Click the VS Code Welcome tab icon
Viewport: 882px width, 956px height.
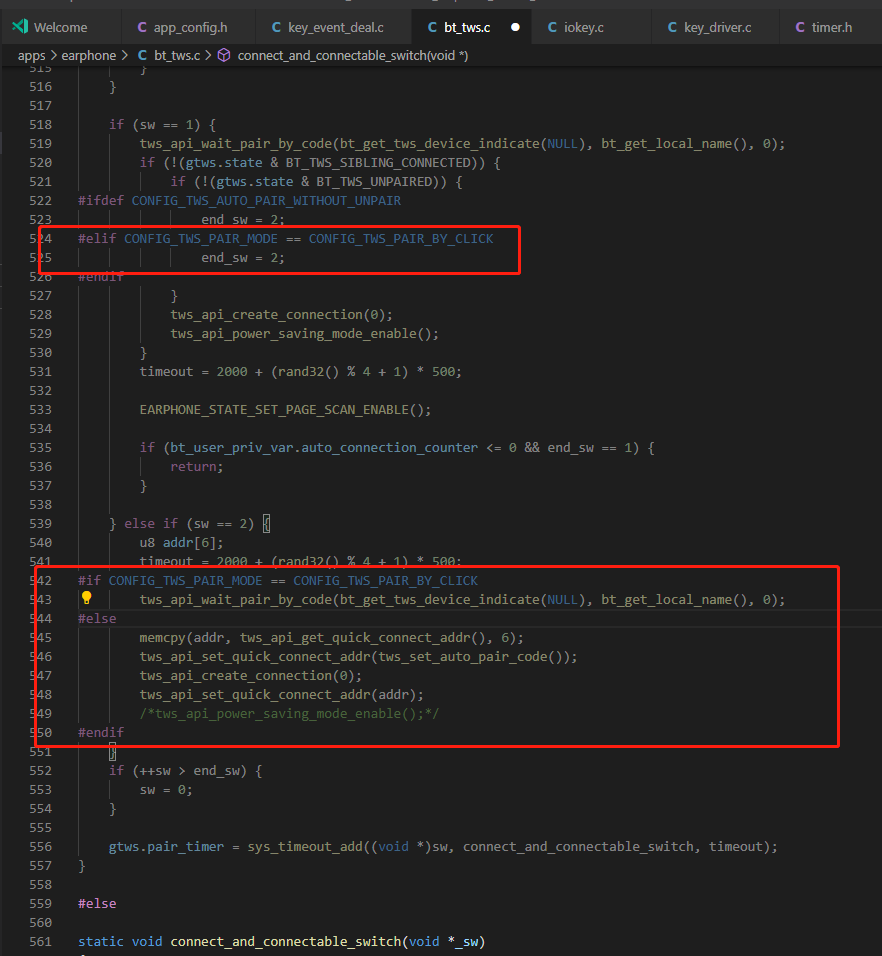(x=21, y=27)
